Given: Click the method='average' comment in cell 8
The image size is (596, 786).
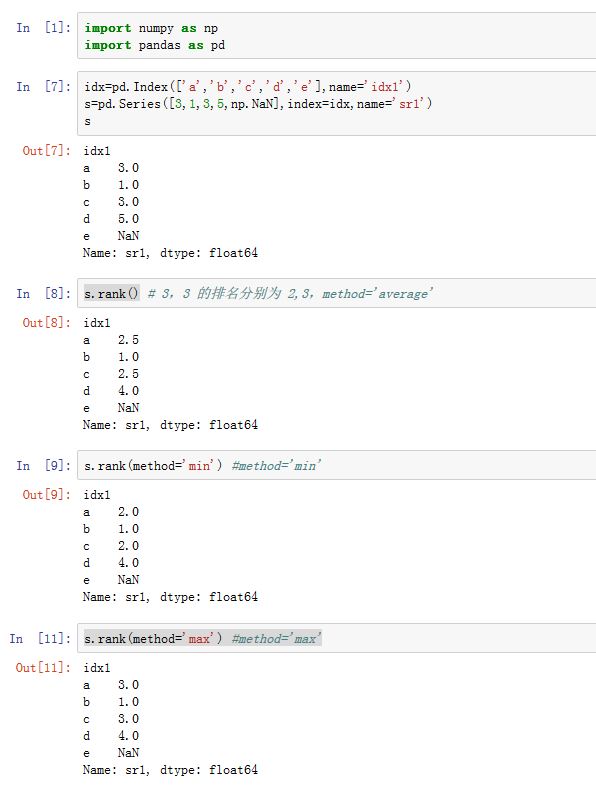Looking at the screenshot, I should coord(377,294).
